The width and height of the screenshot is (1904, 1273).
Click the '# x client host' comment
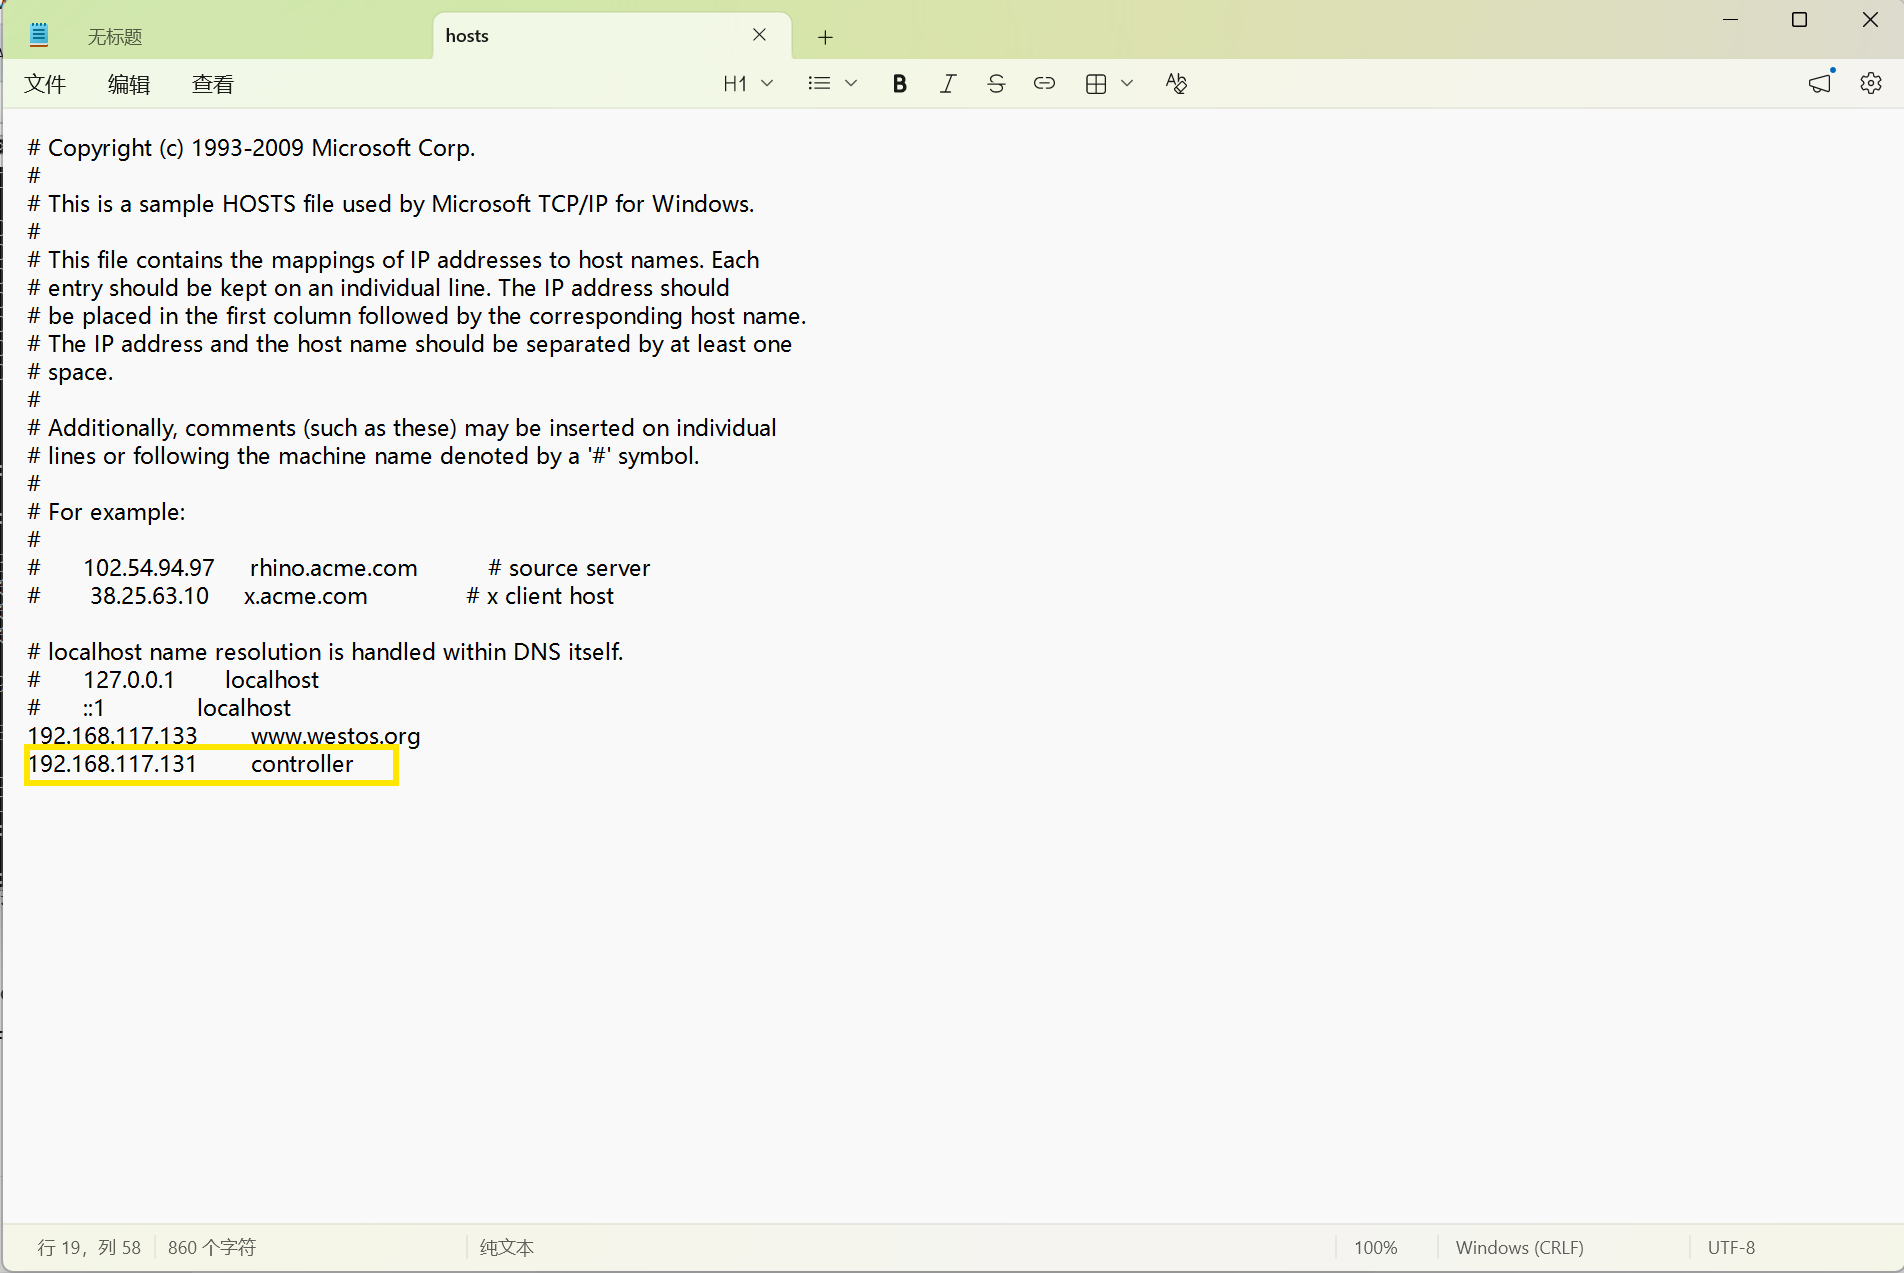point(540,596)
